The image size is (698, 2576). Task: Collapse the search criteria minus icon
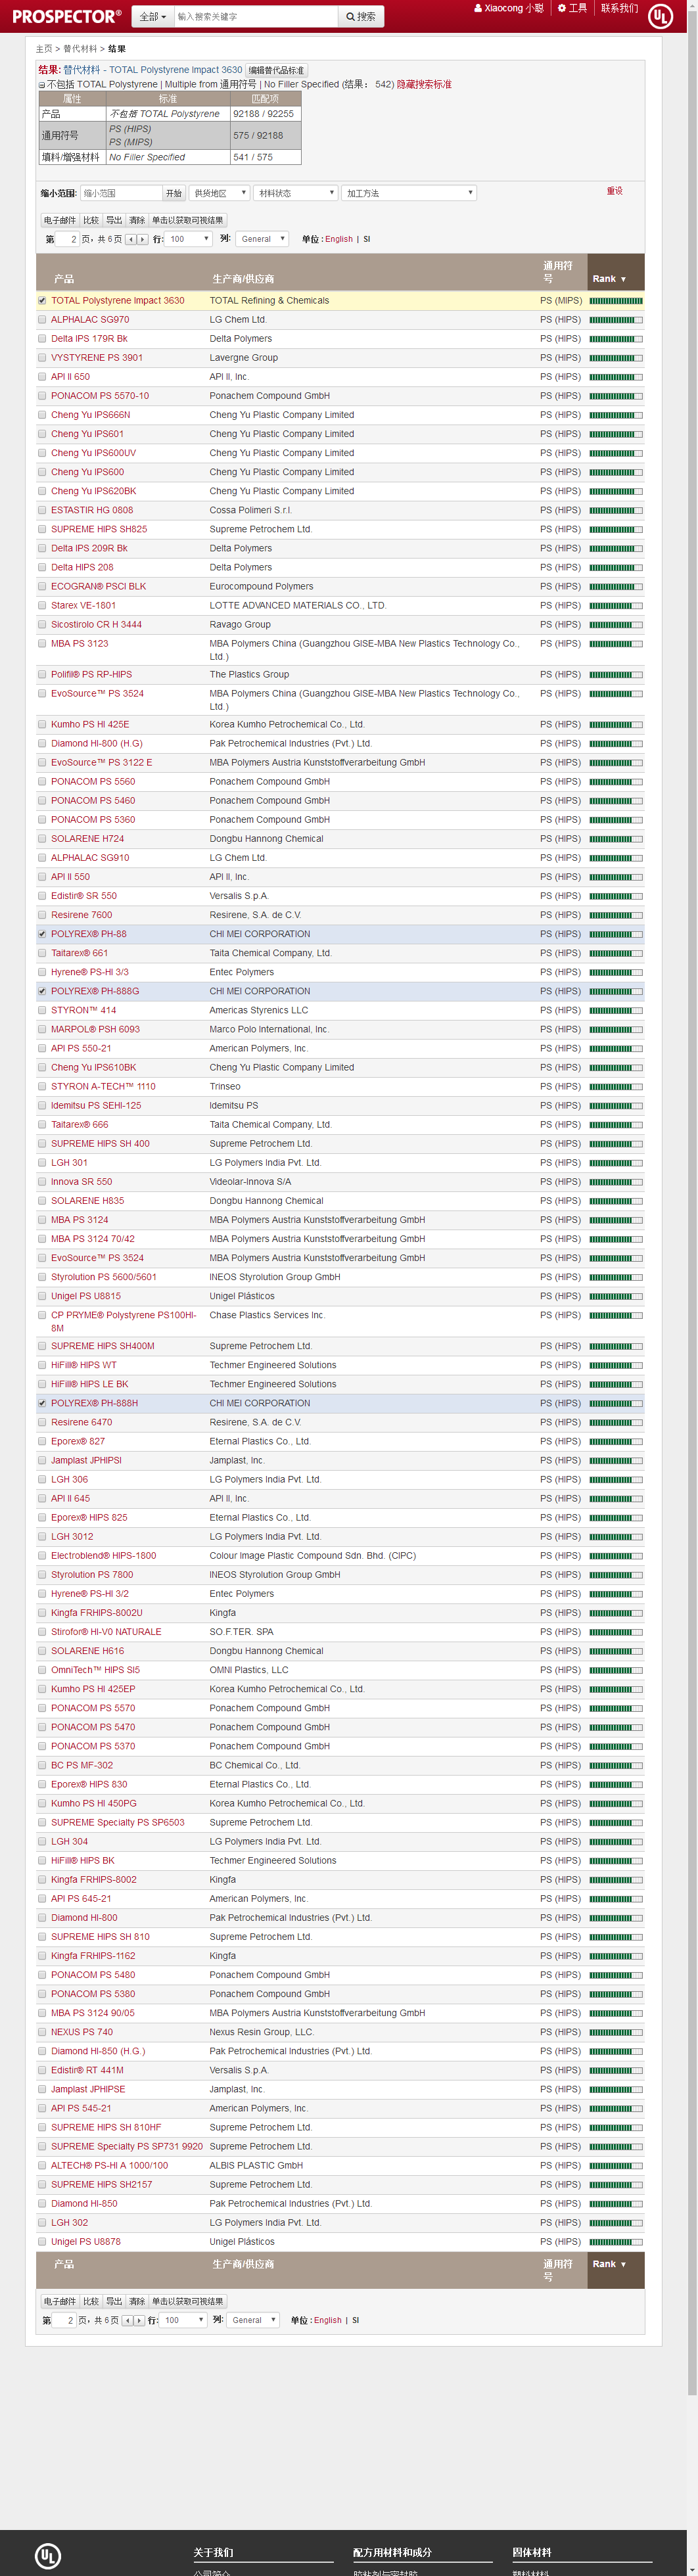coord(41,85)
